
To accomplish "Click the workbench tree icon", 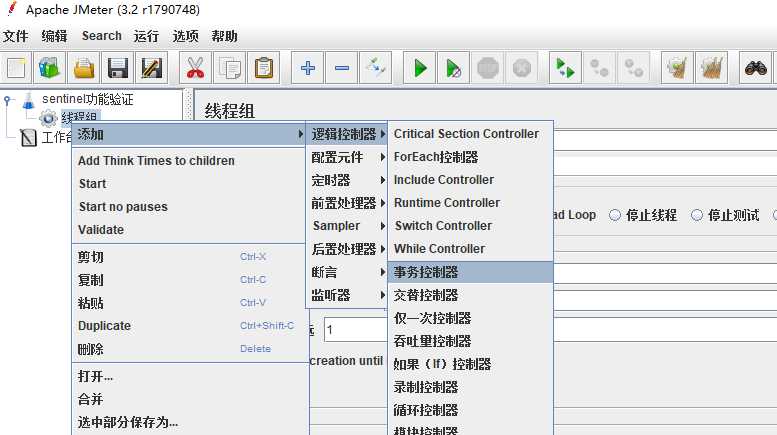I will tap(29, 137).
